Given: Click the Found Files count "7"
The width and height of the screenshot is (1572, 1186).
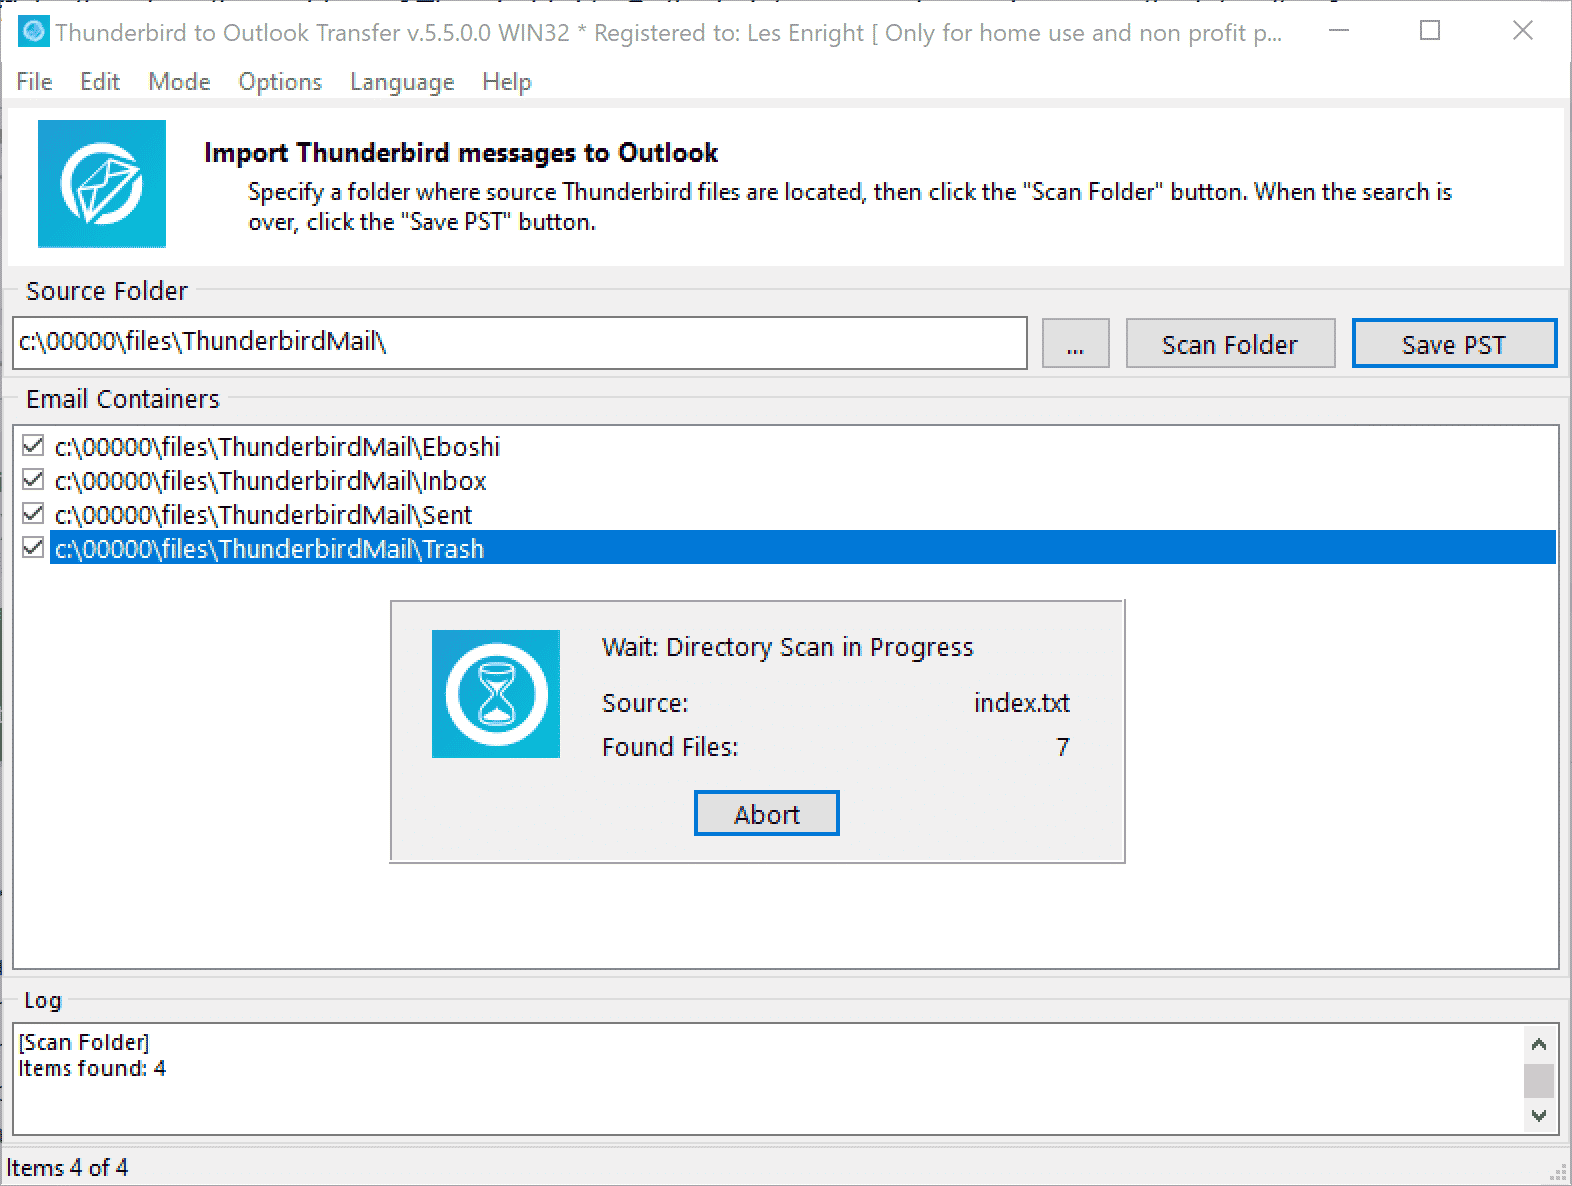Looking at the screenshot, I should pos(1062,747).
